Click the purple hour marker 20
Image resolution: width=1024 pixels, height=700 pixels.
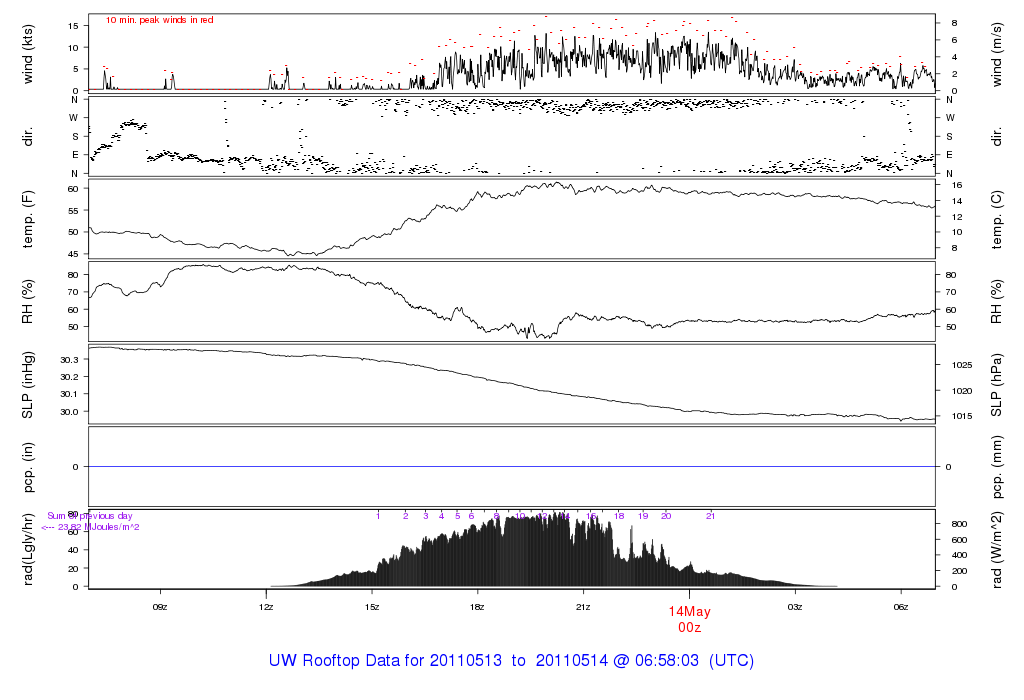tap(666, 516)
